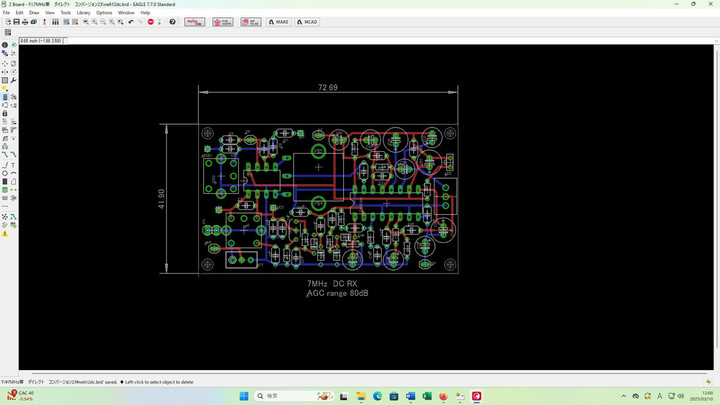Select the Ripup tool
The image size is (720, 405).
(13, 155)
